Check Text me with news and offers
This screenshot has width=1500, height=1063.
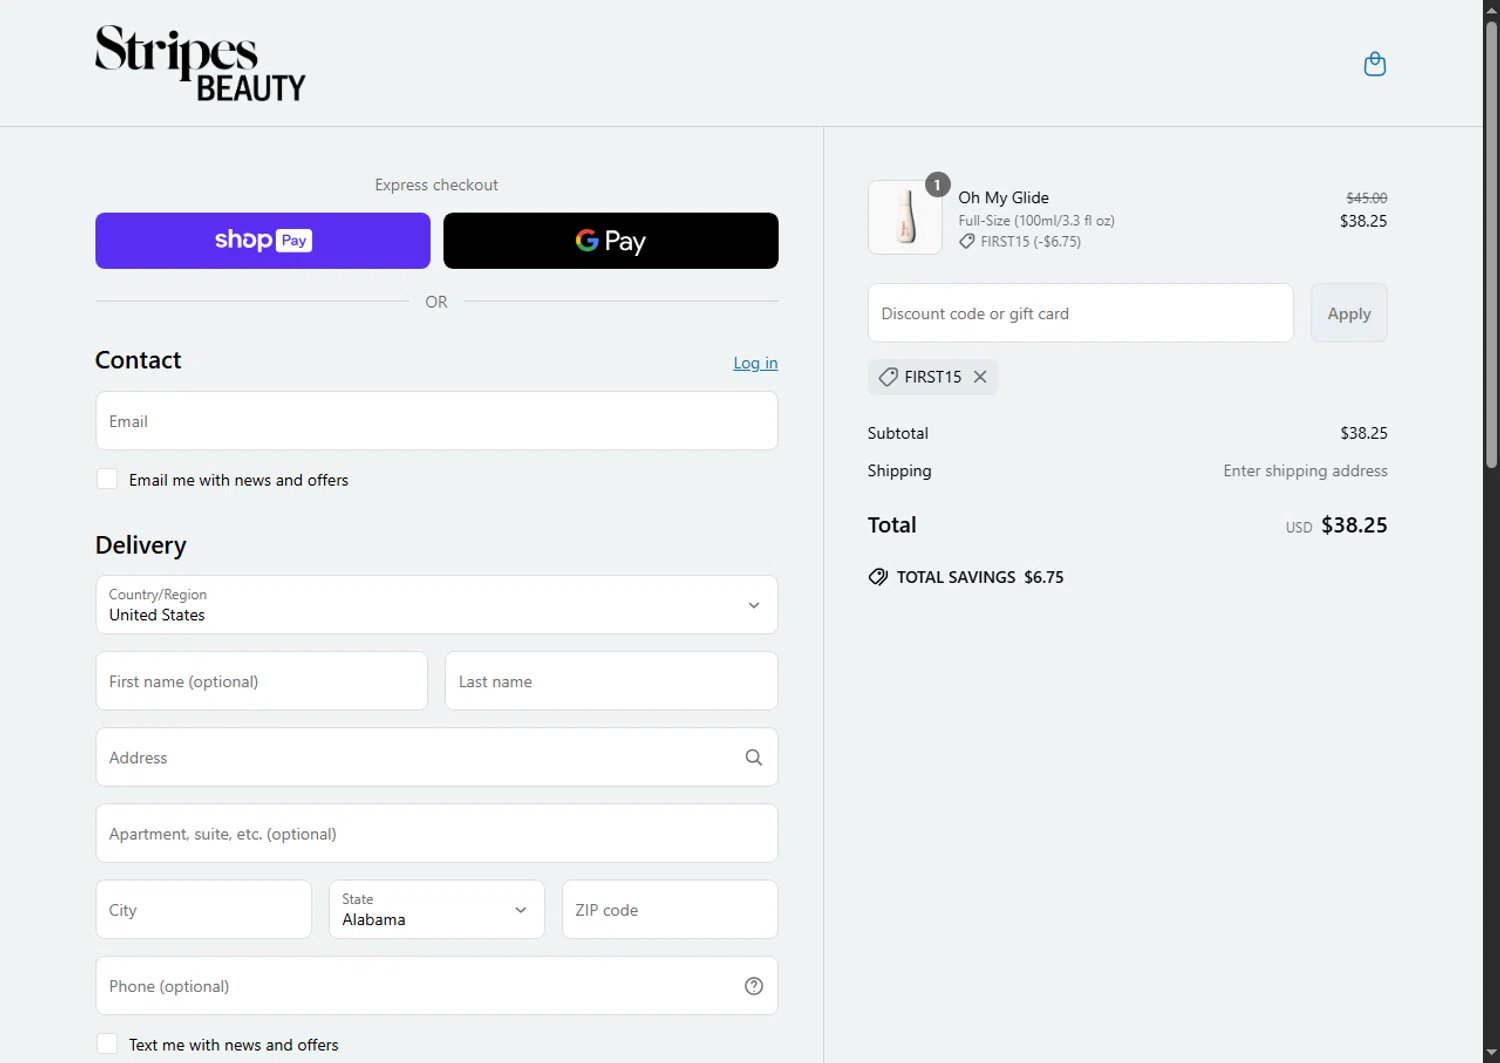[107, 1044]
